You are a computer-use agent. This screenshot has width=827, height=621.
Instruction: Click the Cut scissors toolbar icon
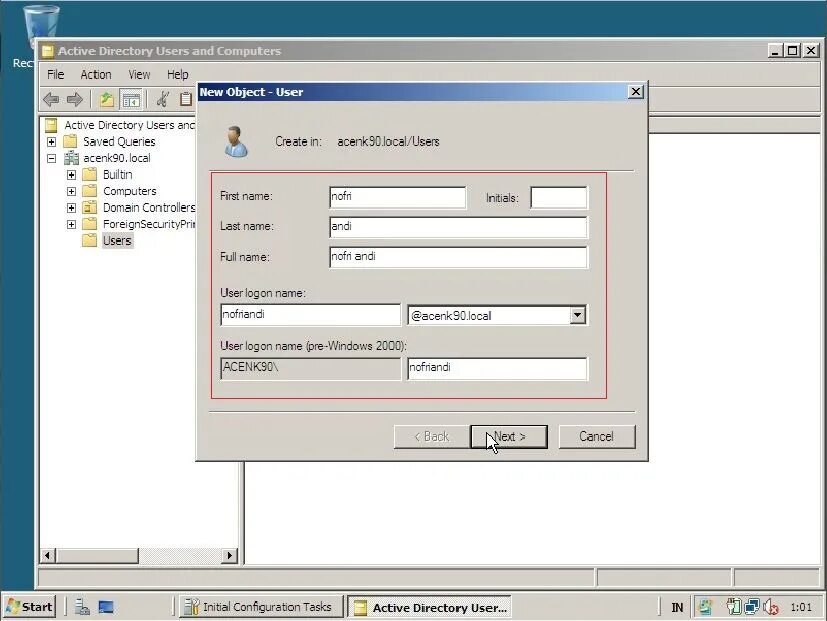162,99
